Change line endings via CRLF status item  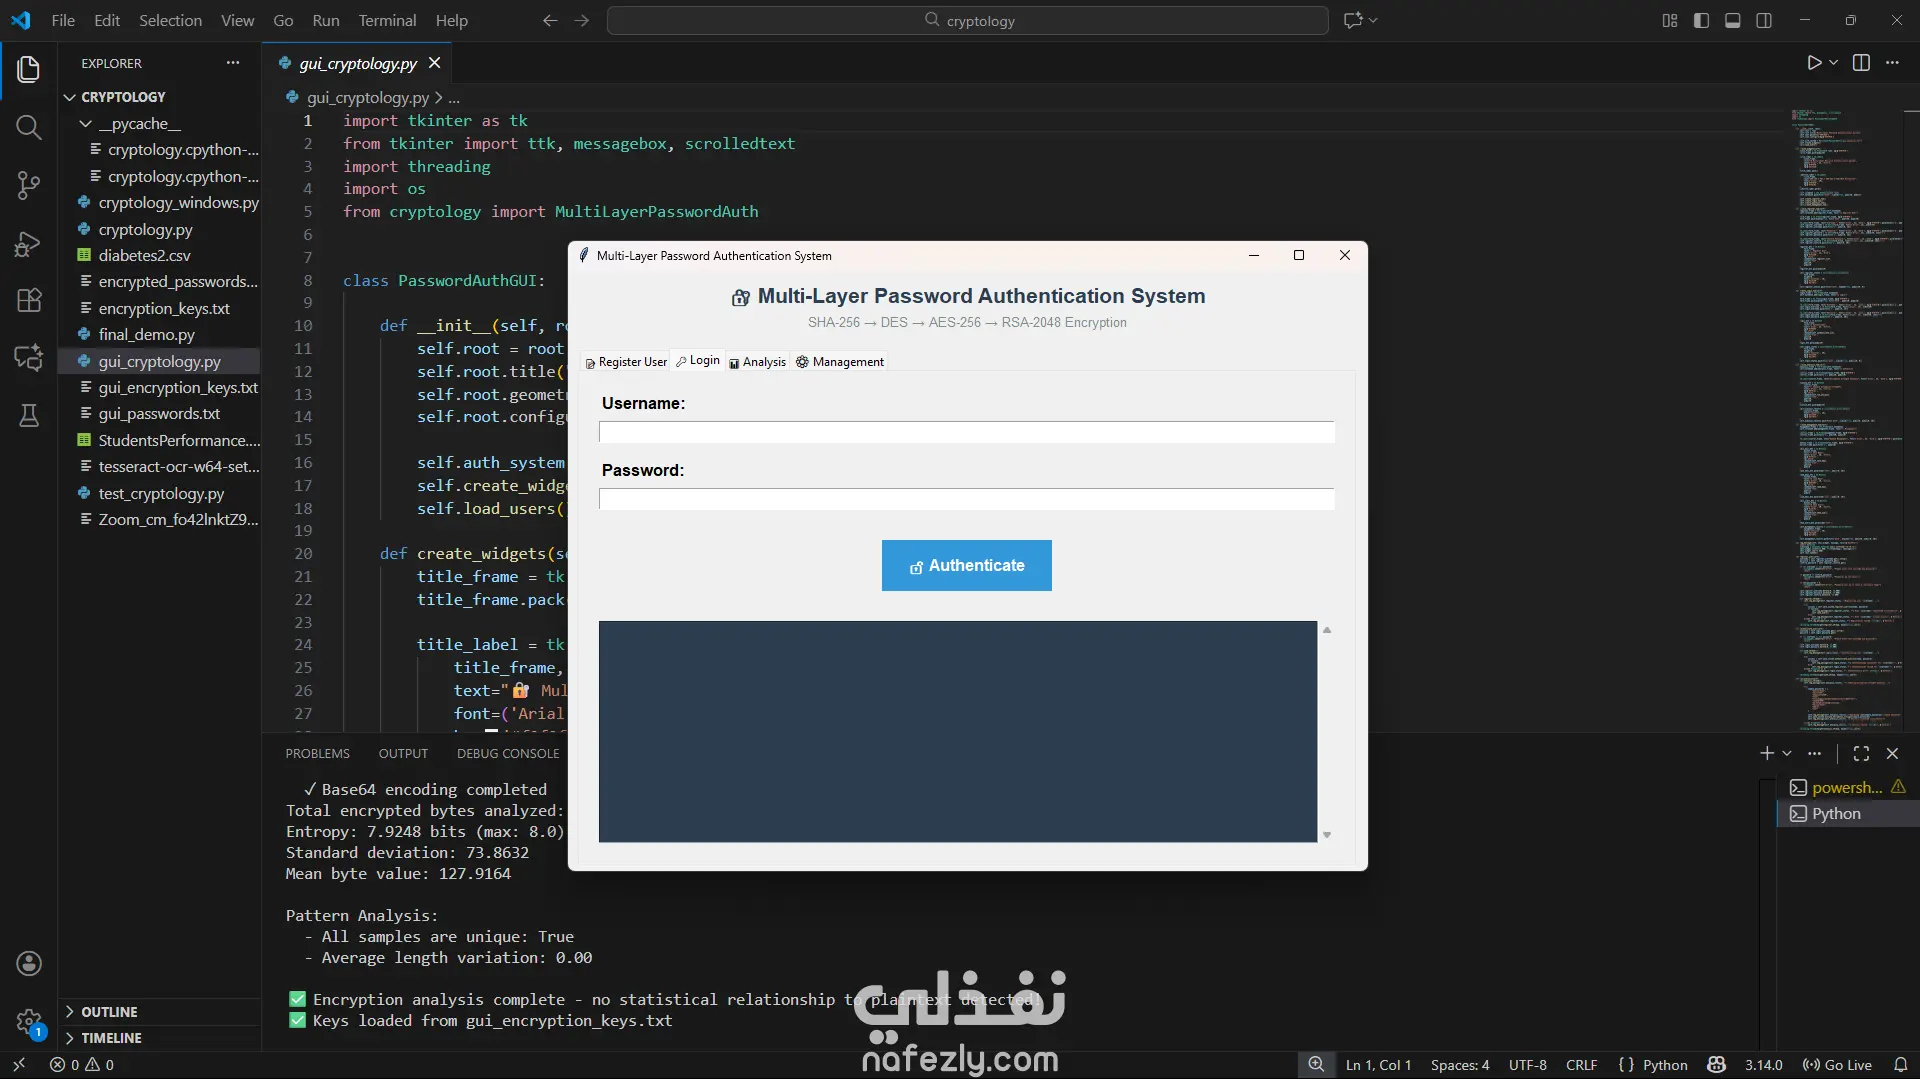pyautogui.click(x=1581, y=1065)
